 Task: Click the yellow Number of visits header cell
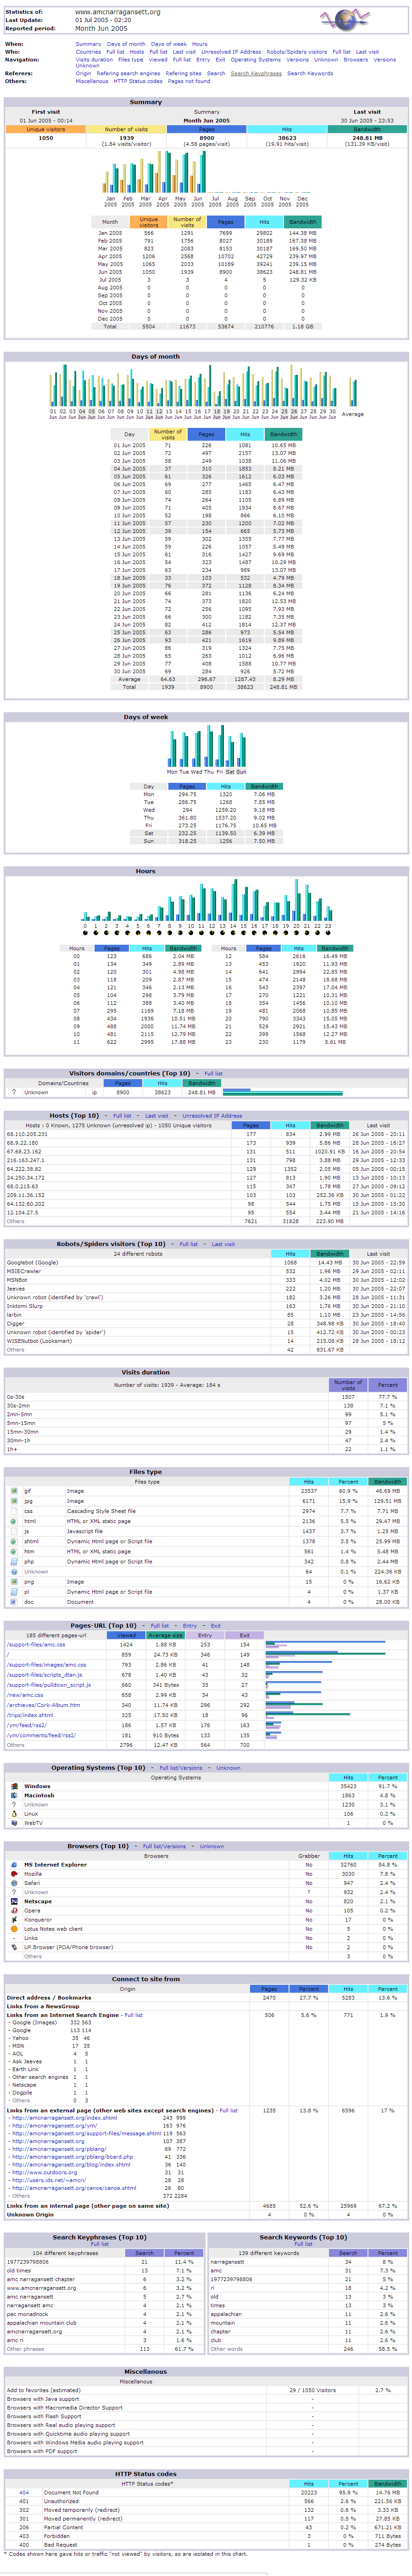pos(126,129)
